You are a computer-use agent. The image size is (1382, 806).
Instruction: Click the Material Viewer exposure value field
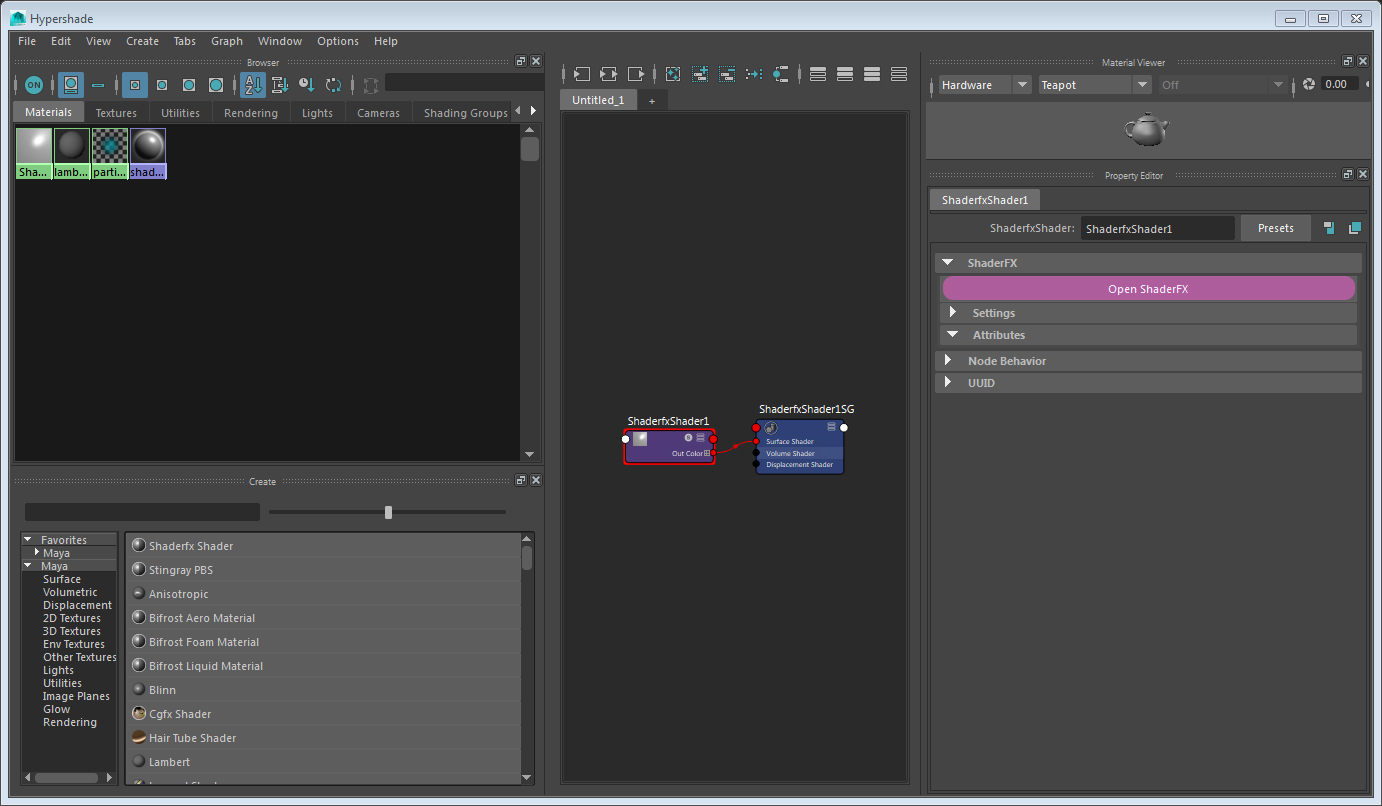click(x=1342, y=84)
